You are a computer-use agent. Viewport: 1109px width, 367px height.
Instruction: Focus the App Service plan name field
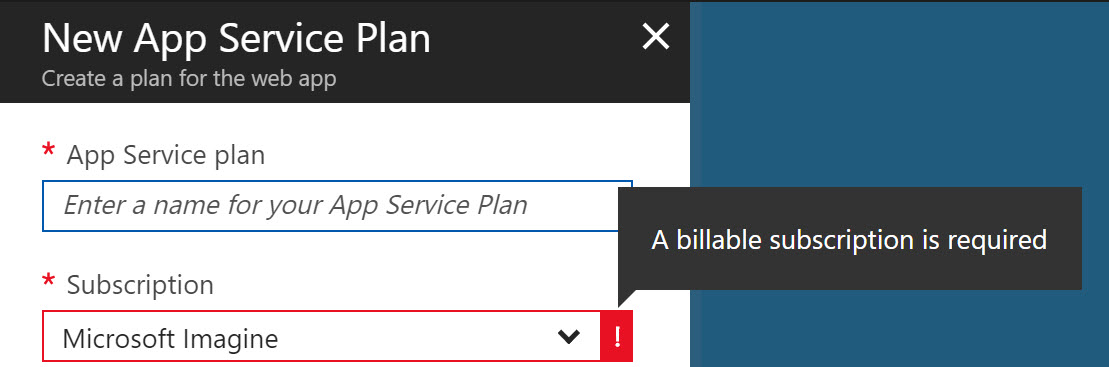coord(330,206)
